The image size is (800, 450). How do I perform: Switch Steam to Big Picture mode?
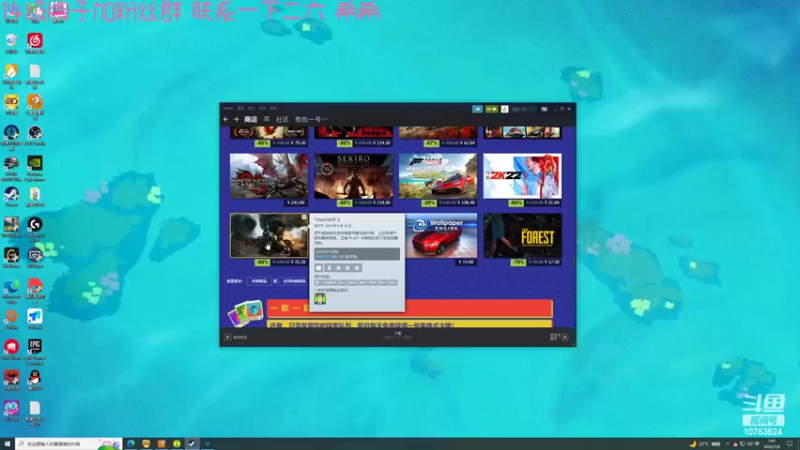pos(544,109)
